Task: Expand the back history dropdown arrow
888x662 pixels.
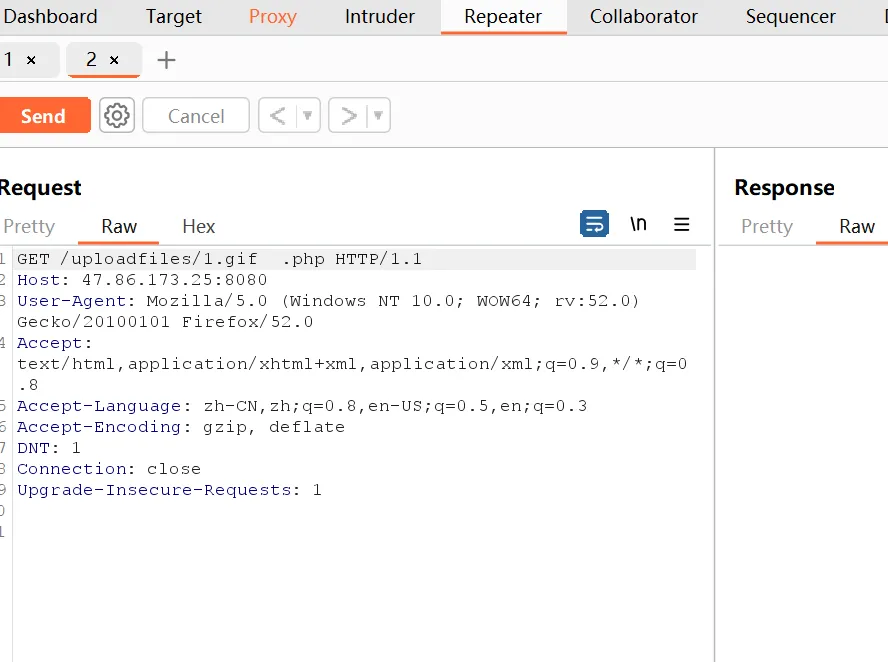Action: click(308, 116)
